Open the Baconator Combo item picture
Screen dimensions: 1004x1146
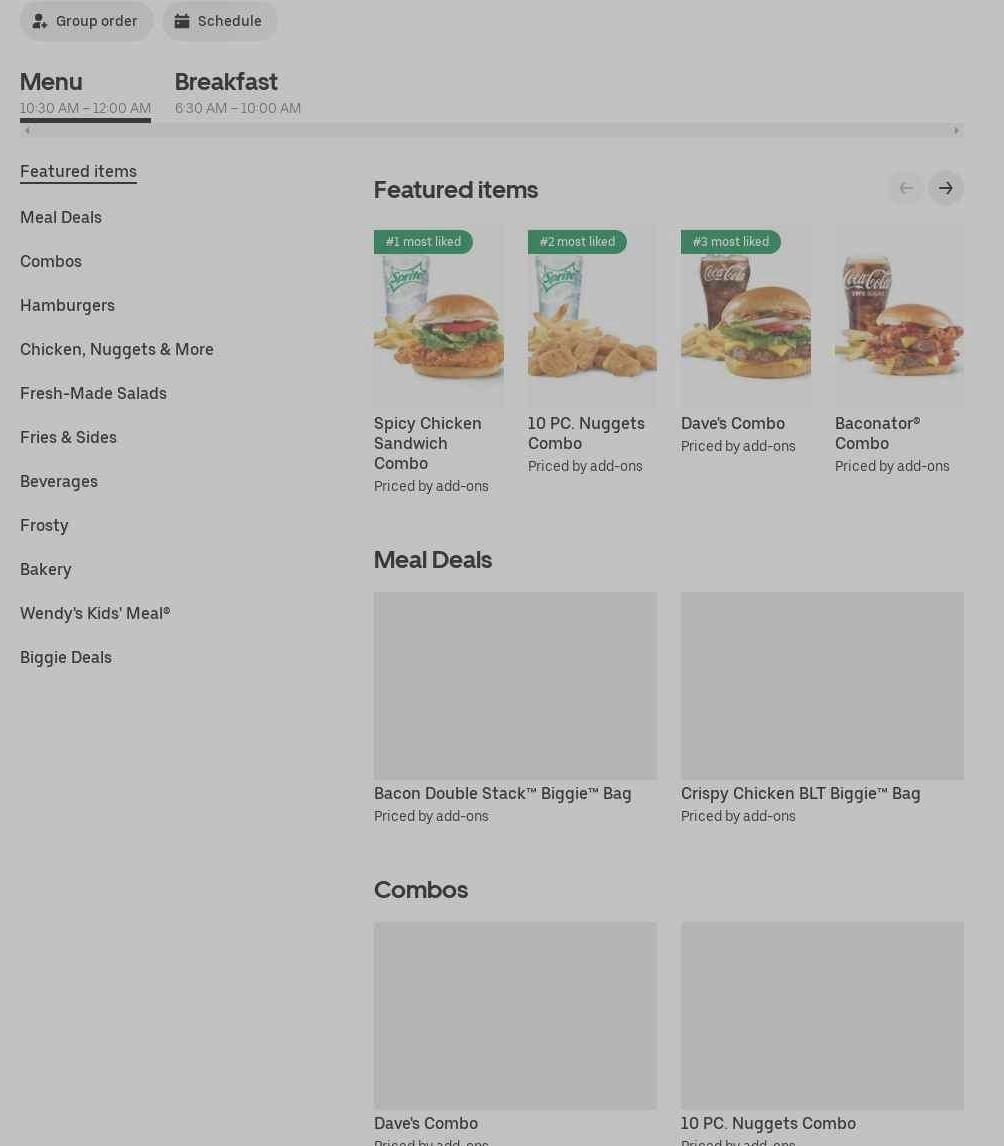point(899,316)
